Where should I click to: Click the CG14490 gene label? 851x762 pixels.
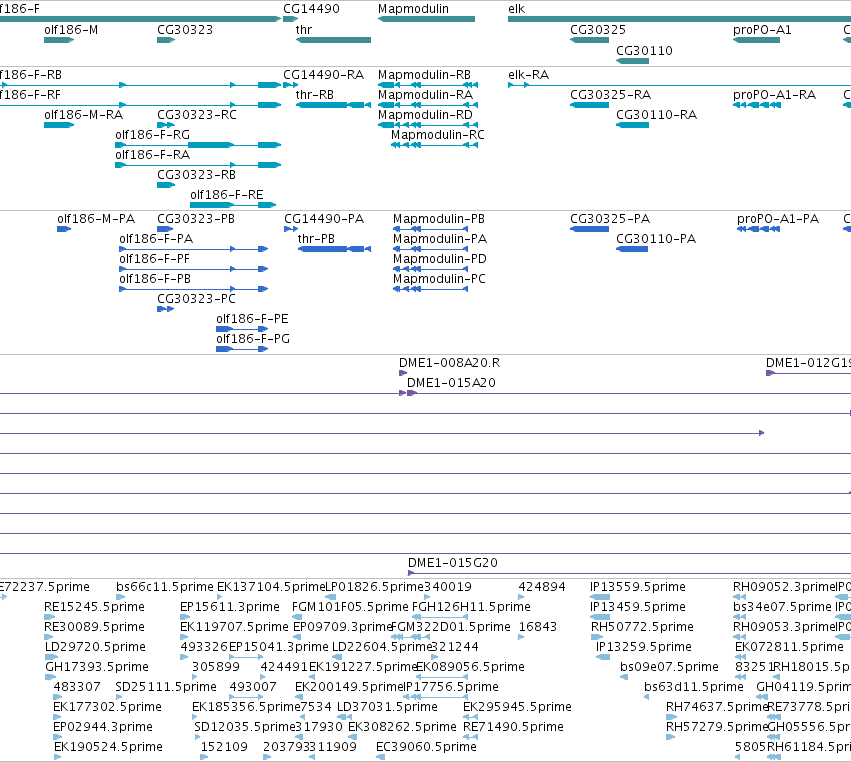312,9
